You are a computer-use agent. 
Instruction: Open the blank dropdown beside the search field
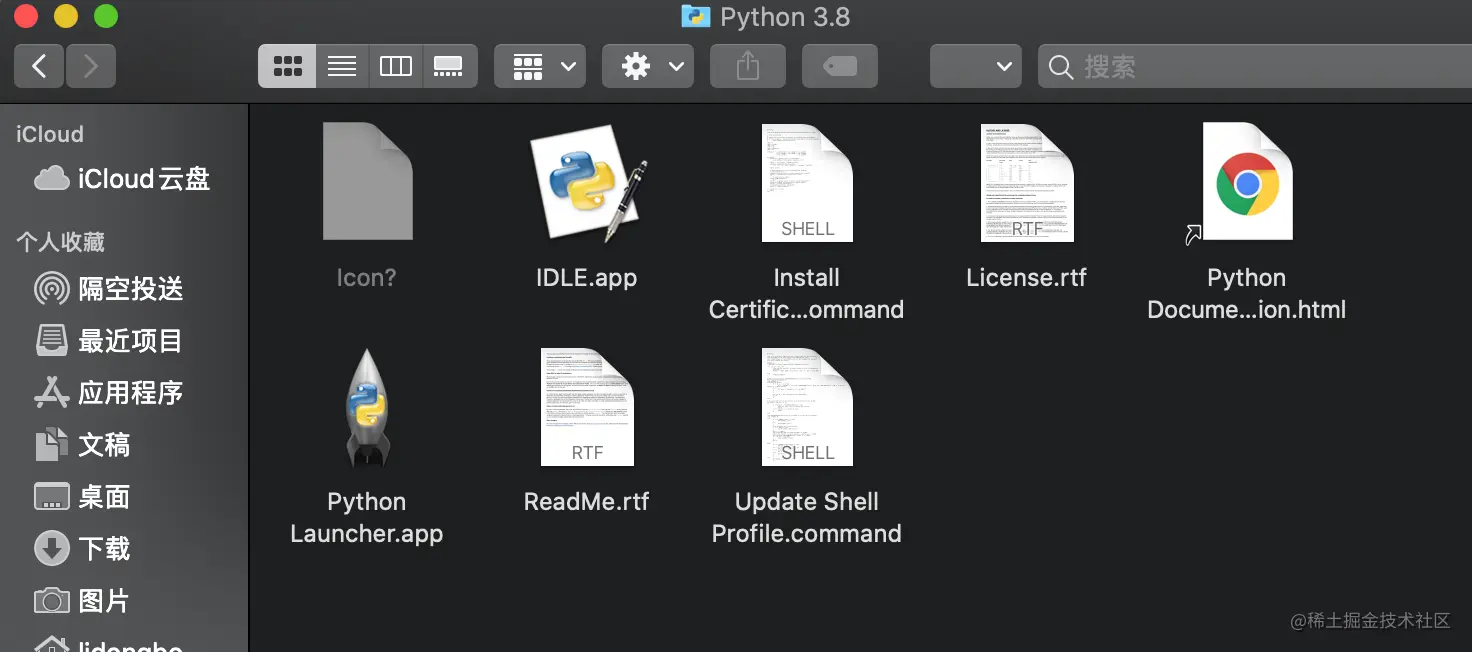pyautogui.click(x=976, y=66)
